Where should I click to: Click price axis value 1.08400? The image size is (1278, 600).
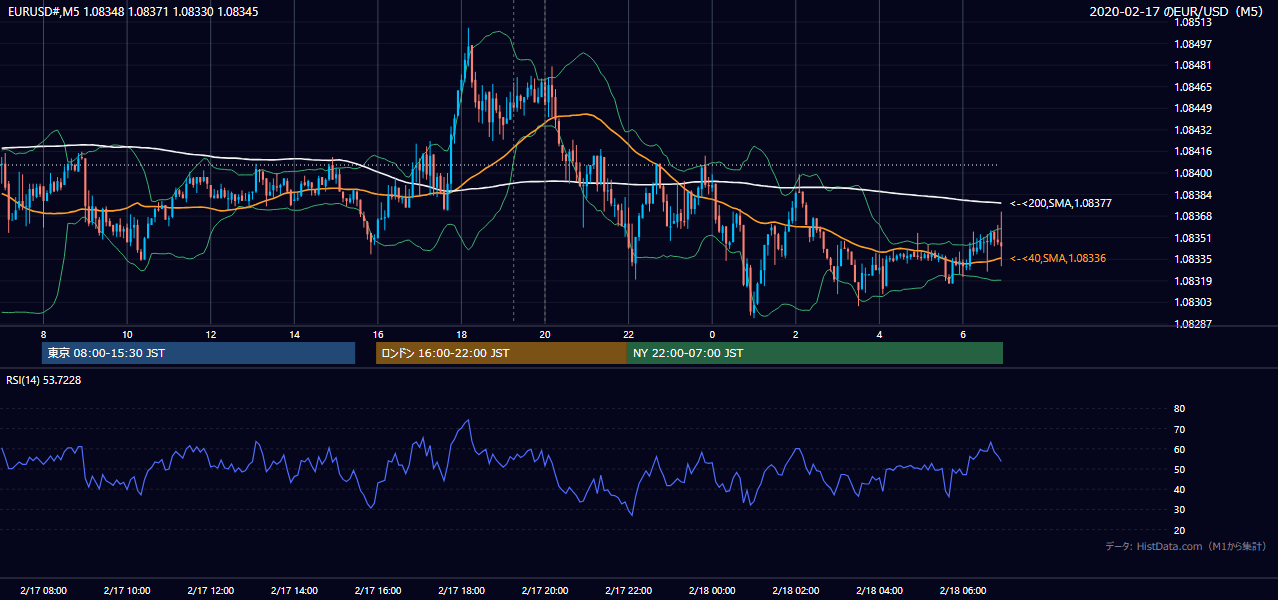[x=1193, y=173]
